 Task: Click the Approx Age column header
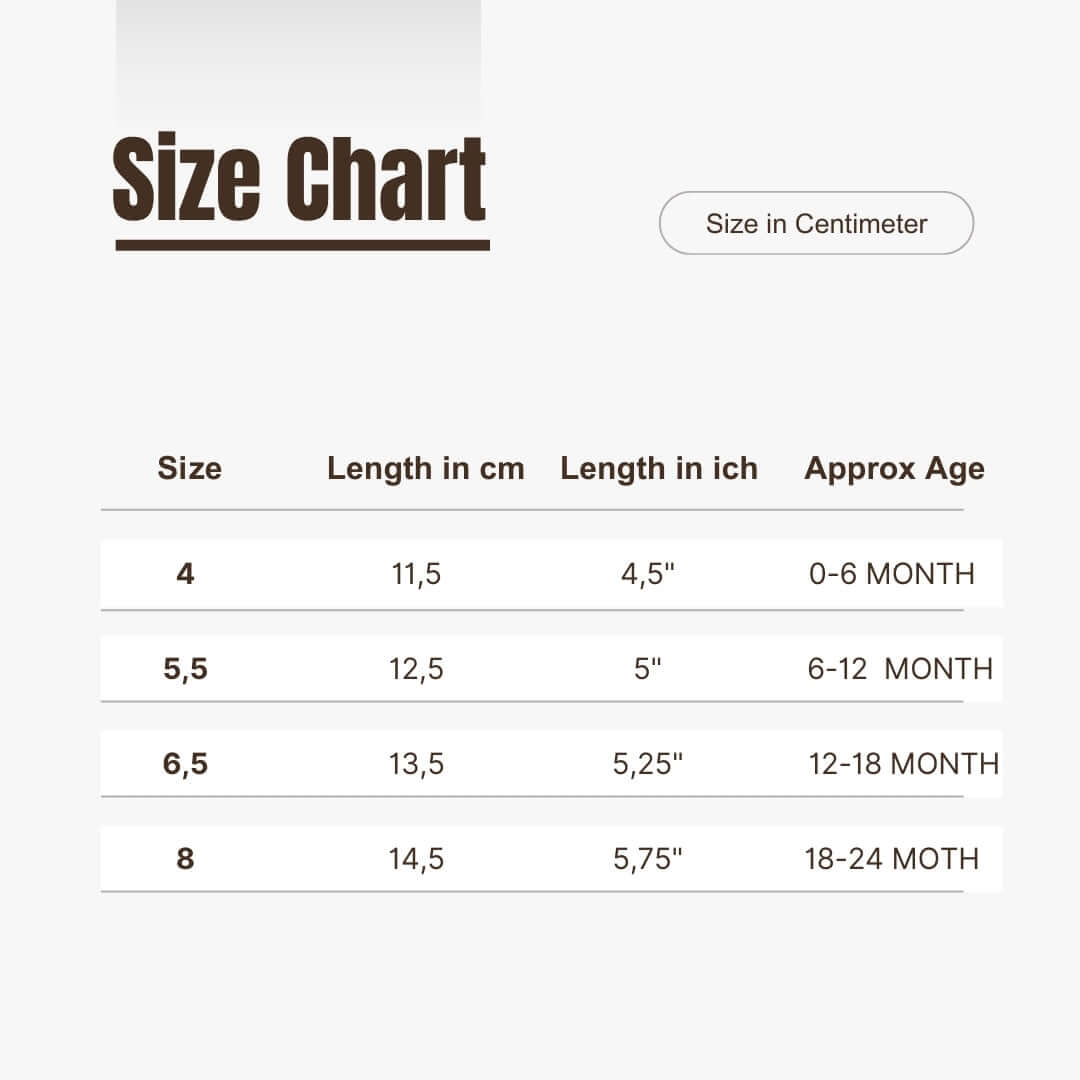pos(894,468)
